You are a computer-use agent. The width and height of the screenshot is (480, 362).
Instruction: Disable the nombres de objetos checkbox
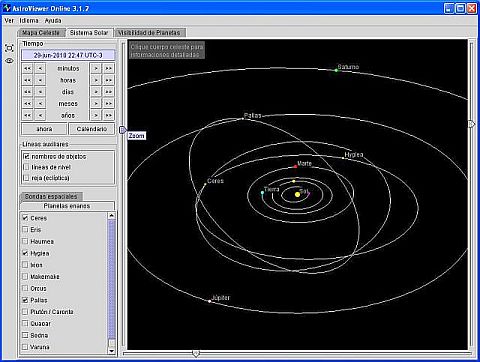pyautogui.click(x=26, y=156)
